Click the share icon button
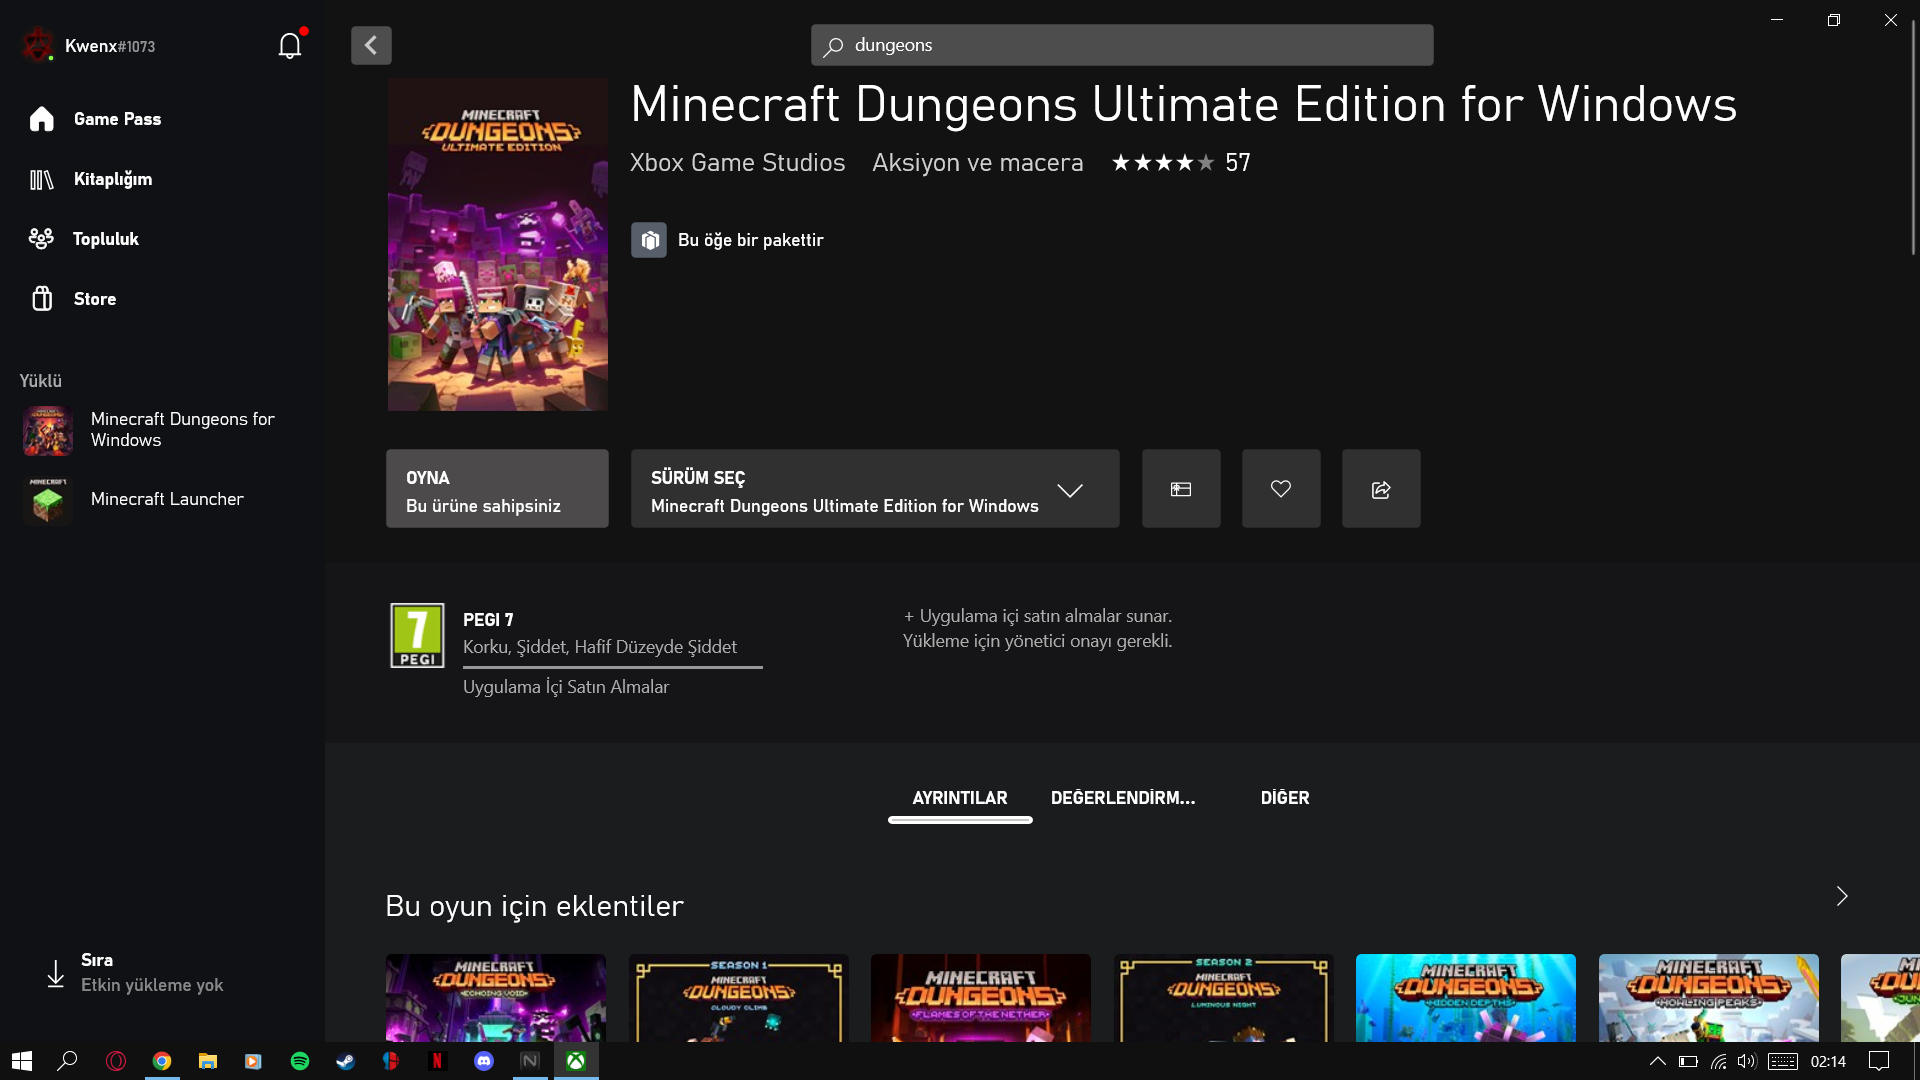The height and width of the screenshot is (1080, 1920). pyautogui.click(x=1381, y=489)
